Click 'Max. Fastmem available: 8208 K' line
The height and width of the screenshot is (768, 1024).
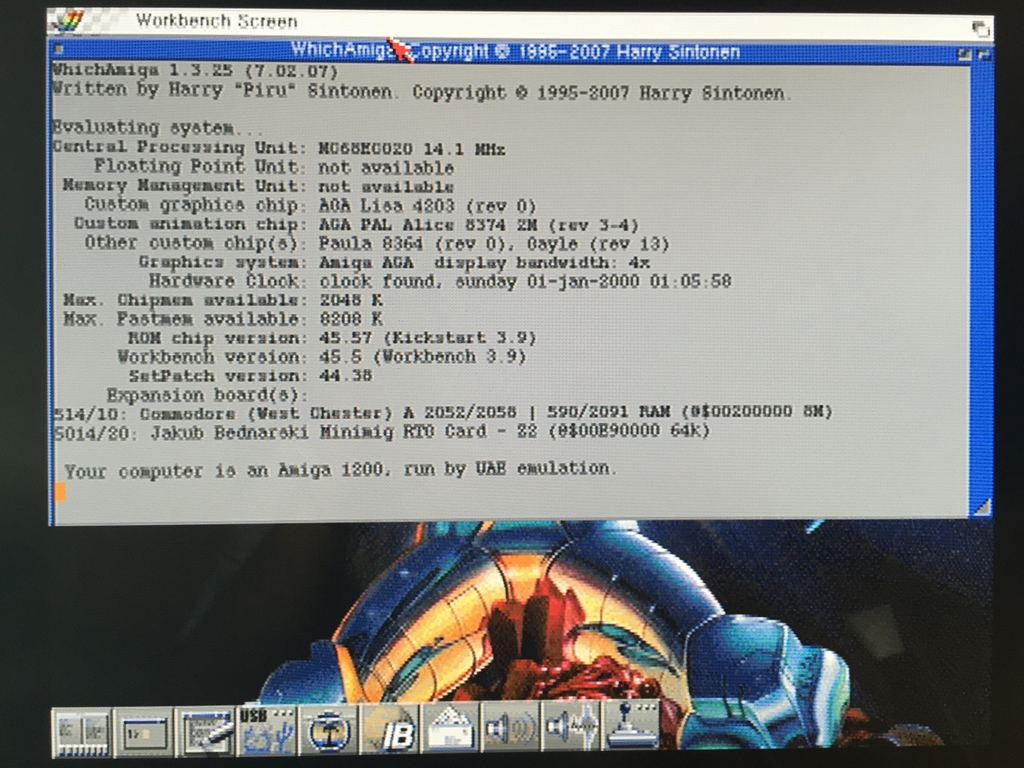pyautogui.click(x=223, y=319)
